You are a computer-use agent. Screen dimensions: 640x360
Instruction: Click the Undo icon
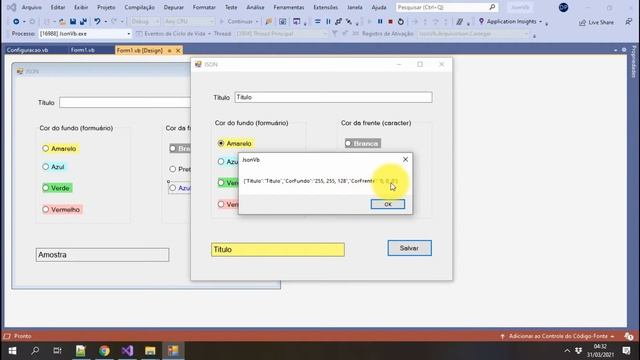coord(97,22)
